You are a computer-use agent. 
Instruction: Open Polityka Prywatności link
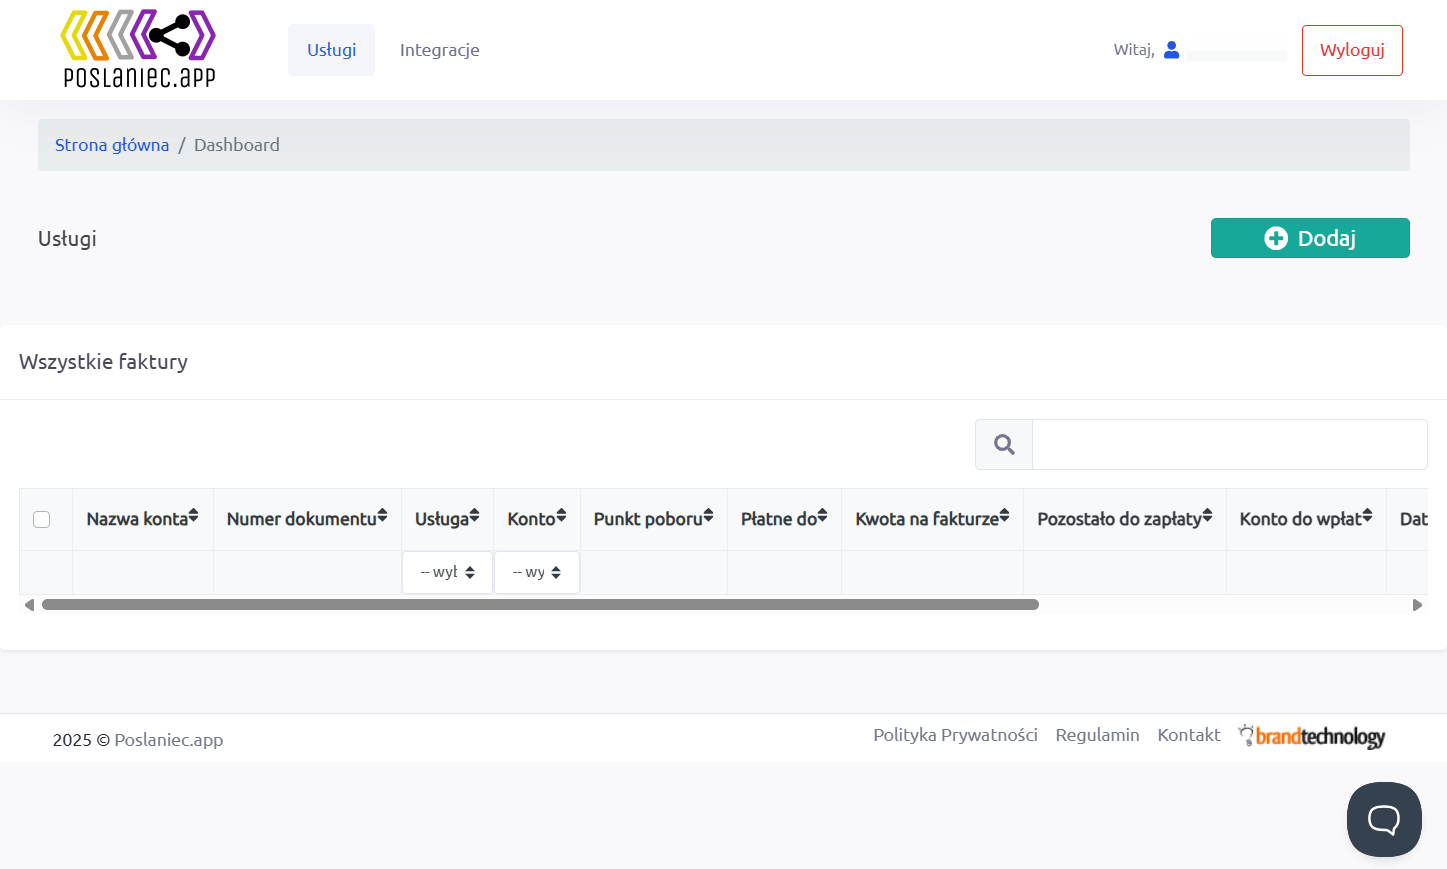coord(955,735)
